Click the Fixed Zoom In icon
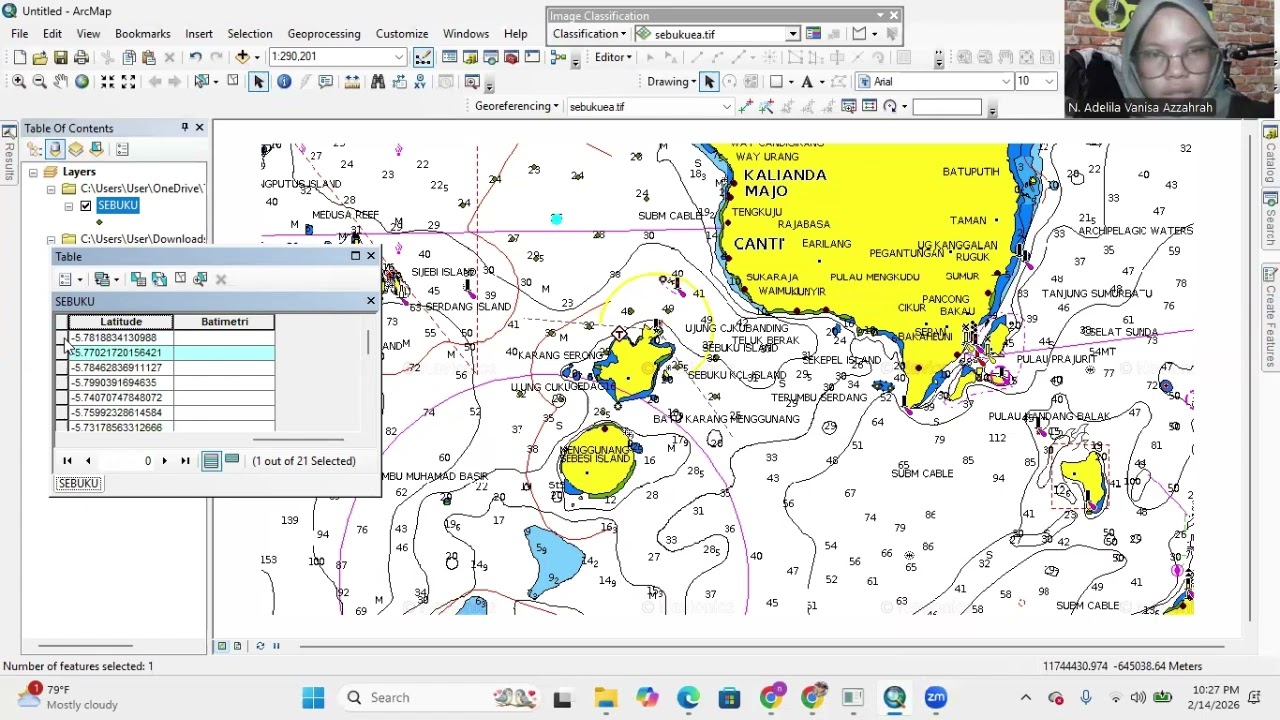This screenshot has height=720, width=1280. point(107,82)
